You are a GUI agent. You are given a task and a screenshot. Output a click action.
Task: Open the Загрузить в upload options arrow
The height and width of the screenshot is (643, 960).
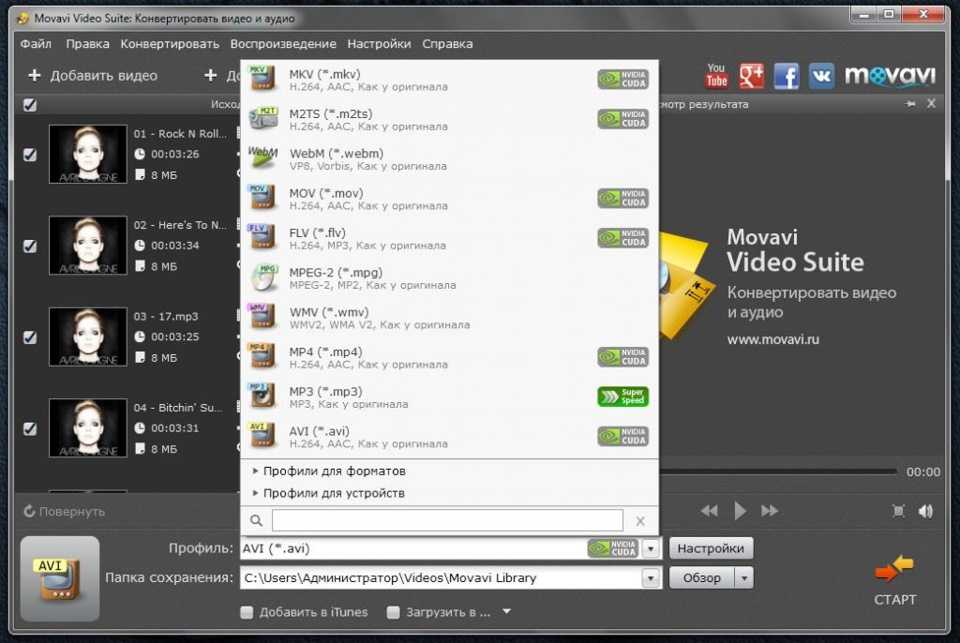click(x=506, y=611)
